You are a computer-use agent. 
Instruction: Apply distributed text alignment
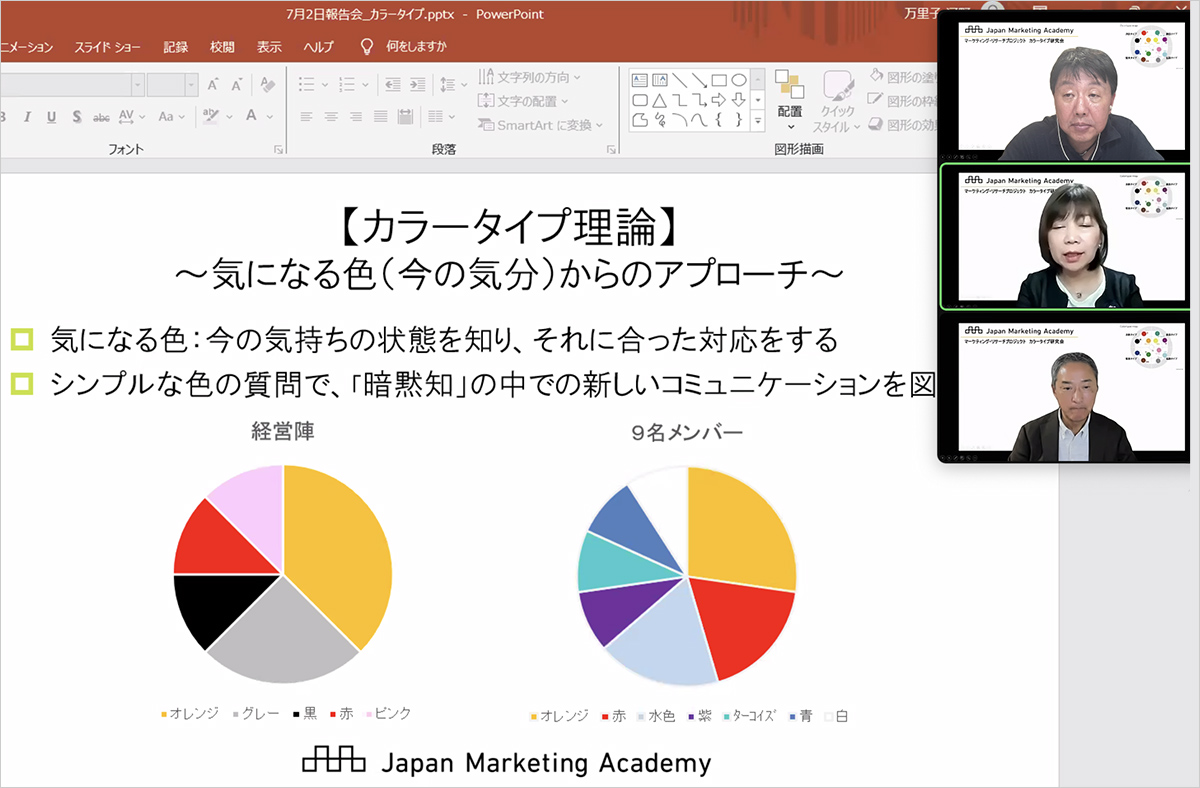coord(407,117)
